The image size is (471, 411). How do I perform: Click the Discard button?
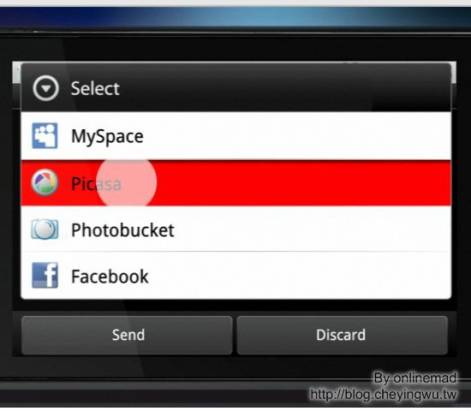tap(342, 335)
